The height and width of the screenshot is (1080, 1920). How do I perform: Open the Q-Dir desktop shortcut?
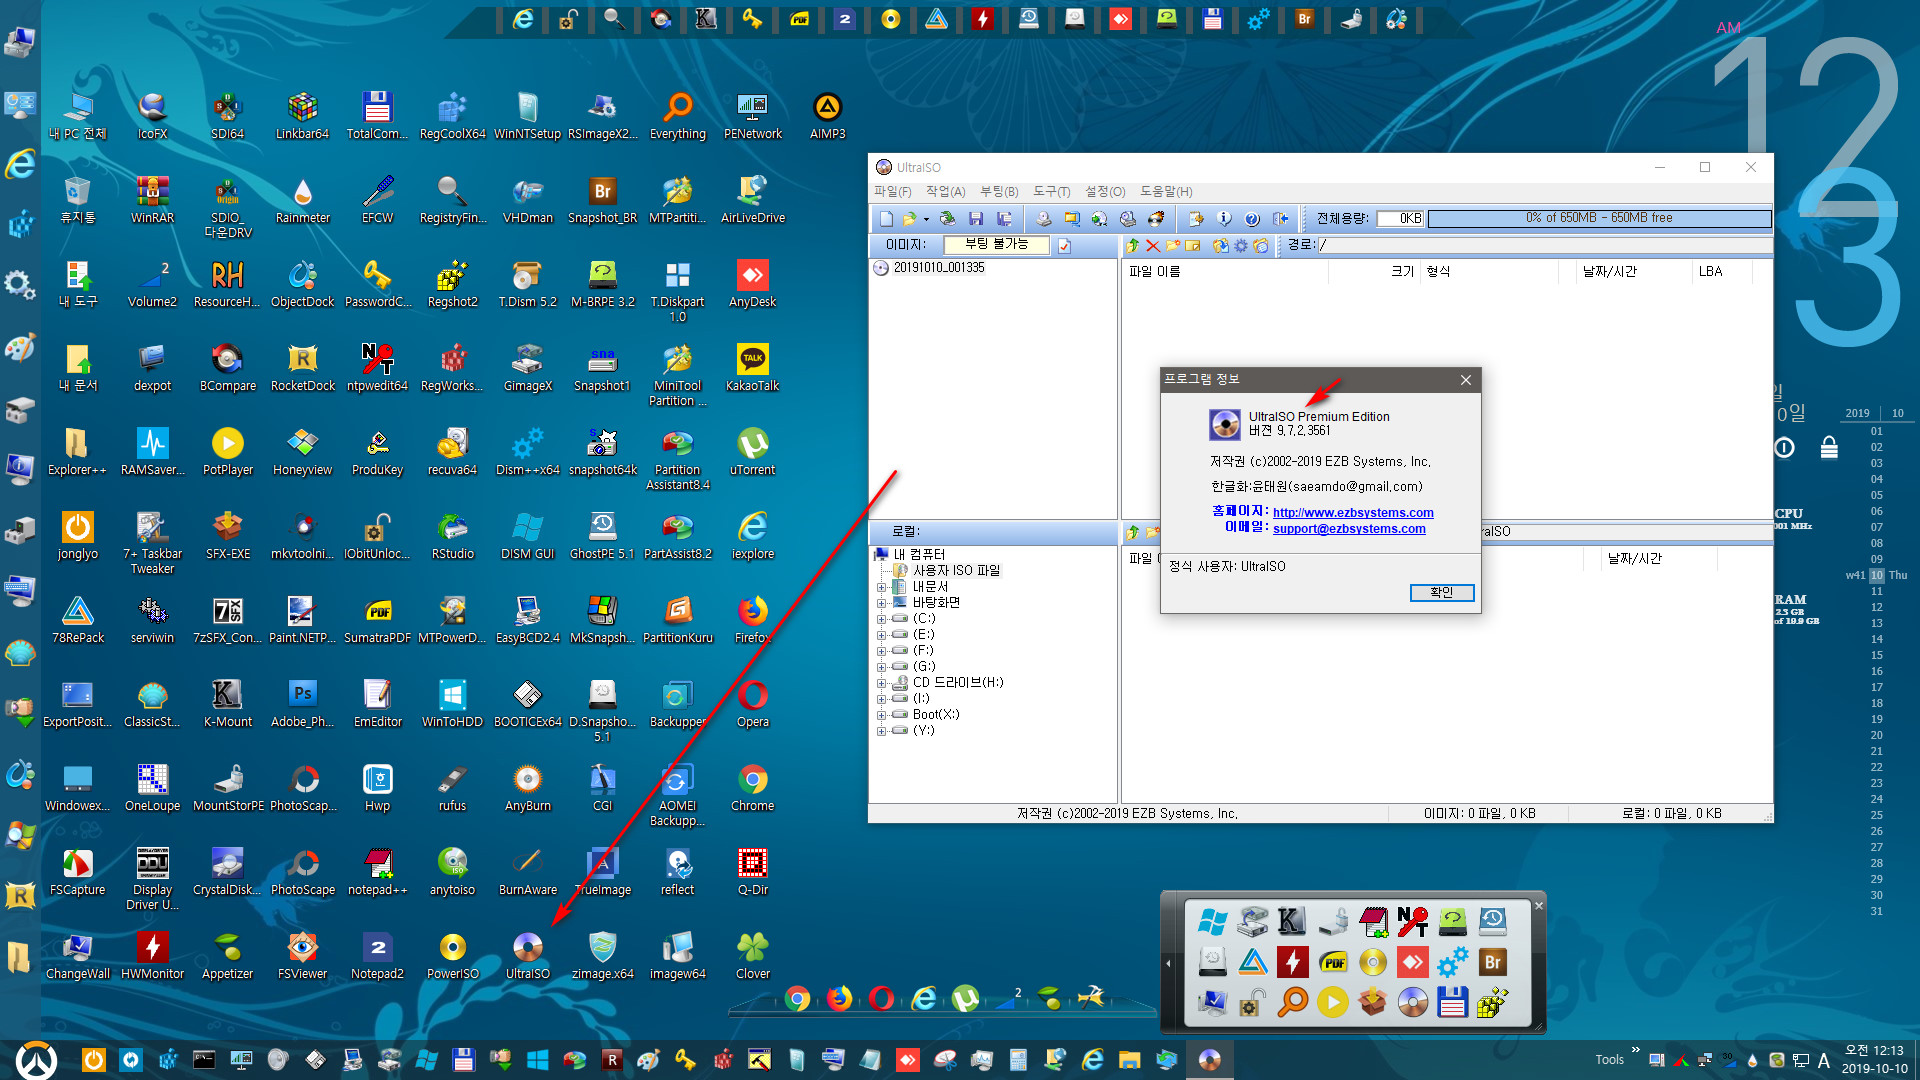(752, 871)
